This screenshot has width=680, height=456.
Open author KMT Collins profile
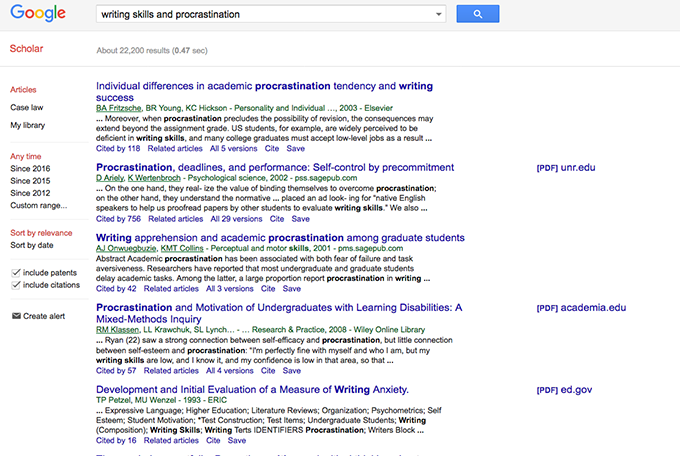[182, 248]
